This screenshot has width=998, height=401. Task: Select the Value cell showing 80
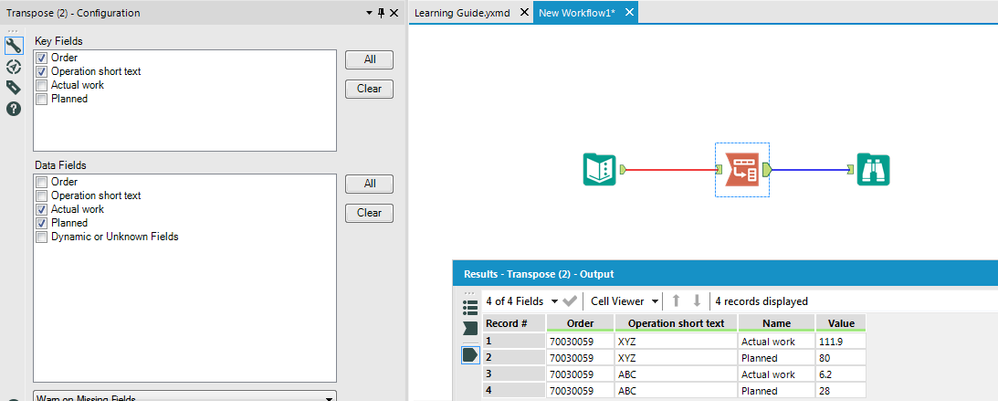841,358
